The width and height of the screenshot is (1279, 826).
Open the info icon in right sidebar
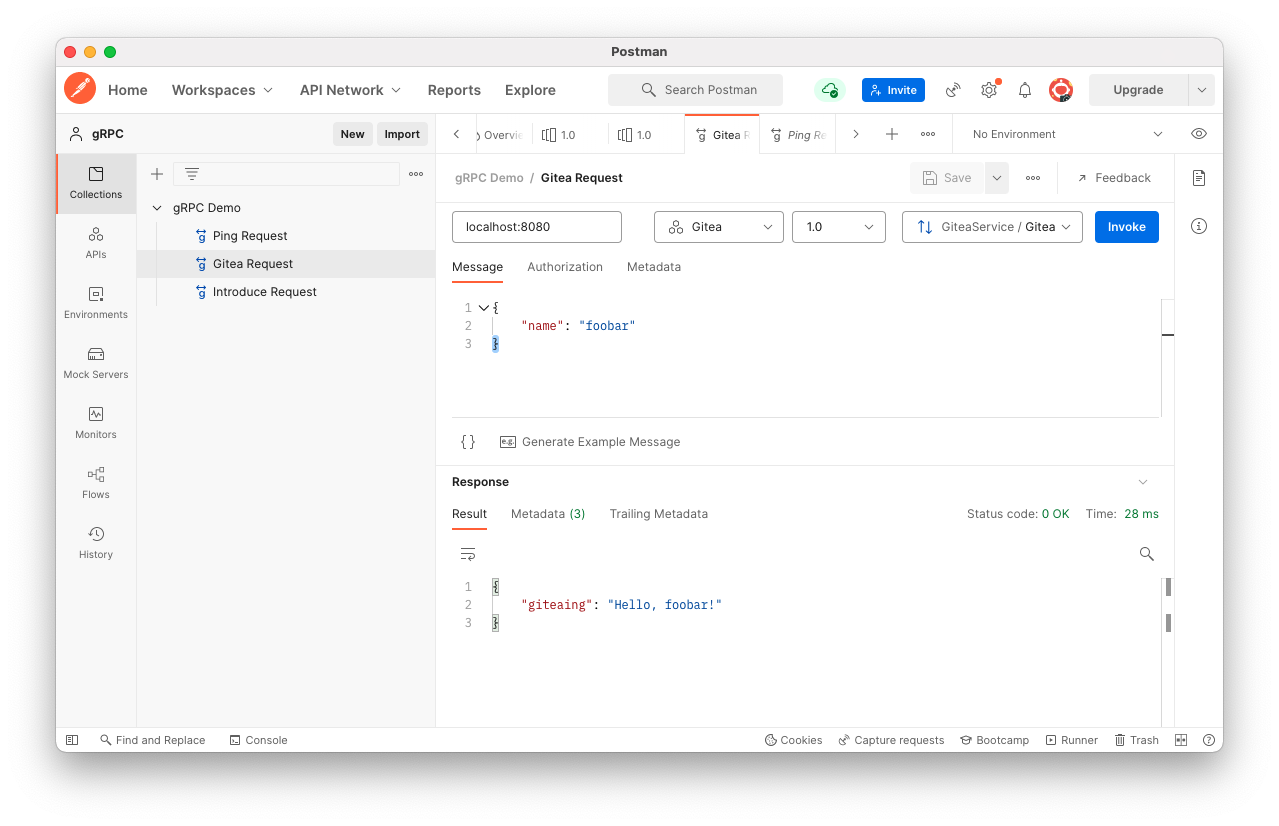(x=1199, y=226)
